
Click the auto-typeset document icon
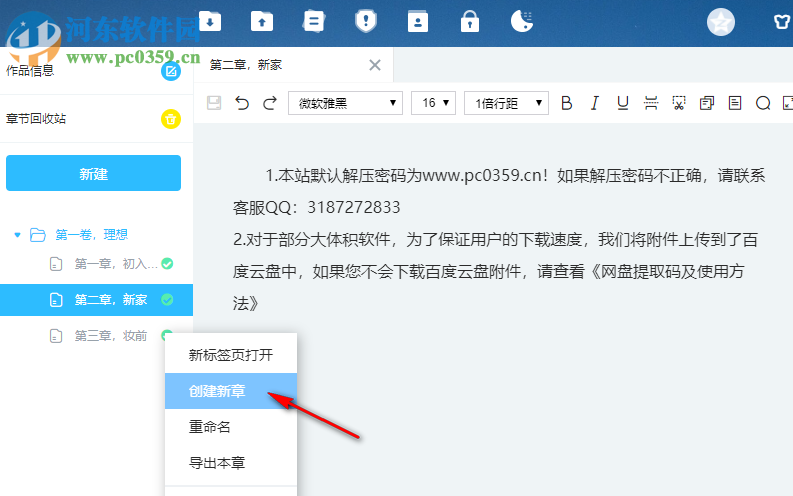pyautogui.click(x=735, y=103)
